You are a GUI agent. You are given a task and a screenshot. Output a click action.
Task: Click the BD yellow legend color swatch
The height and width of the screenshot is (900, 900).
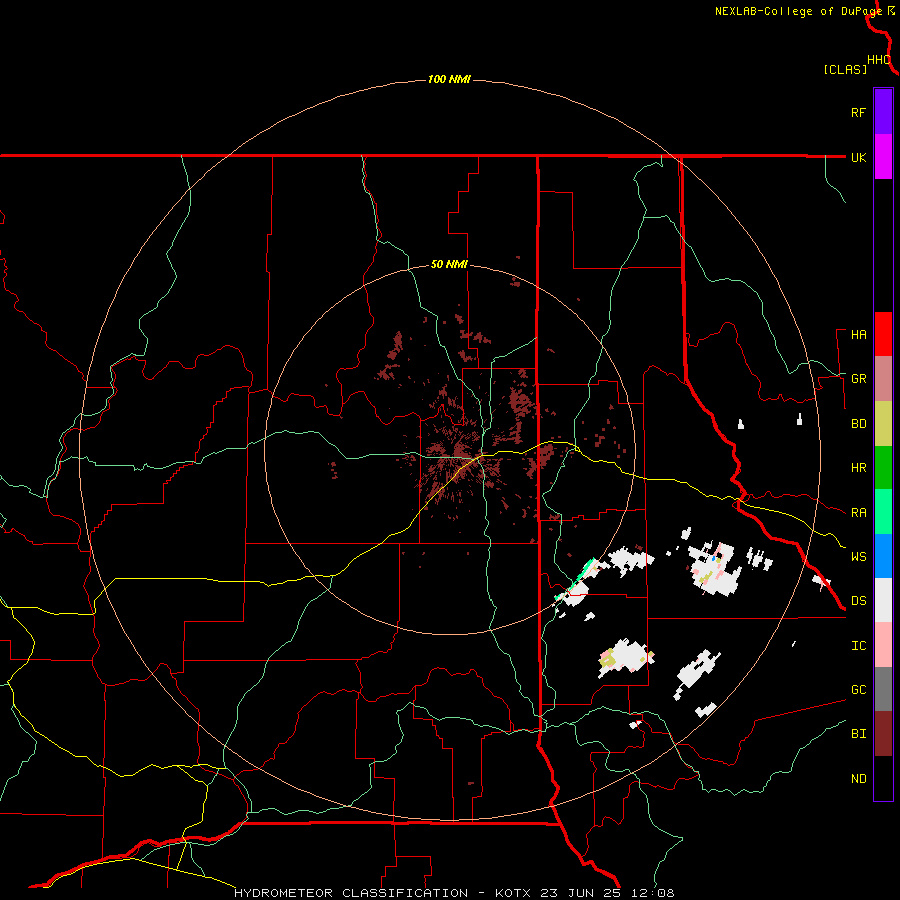883,424
